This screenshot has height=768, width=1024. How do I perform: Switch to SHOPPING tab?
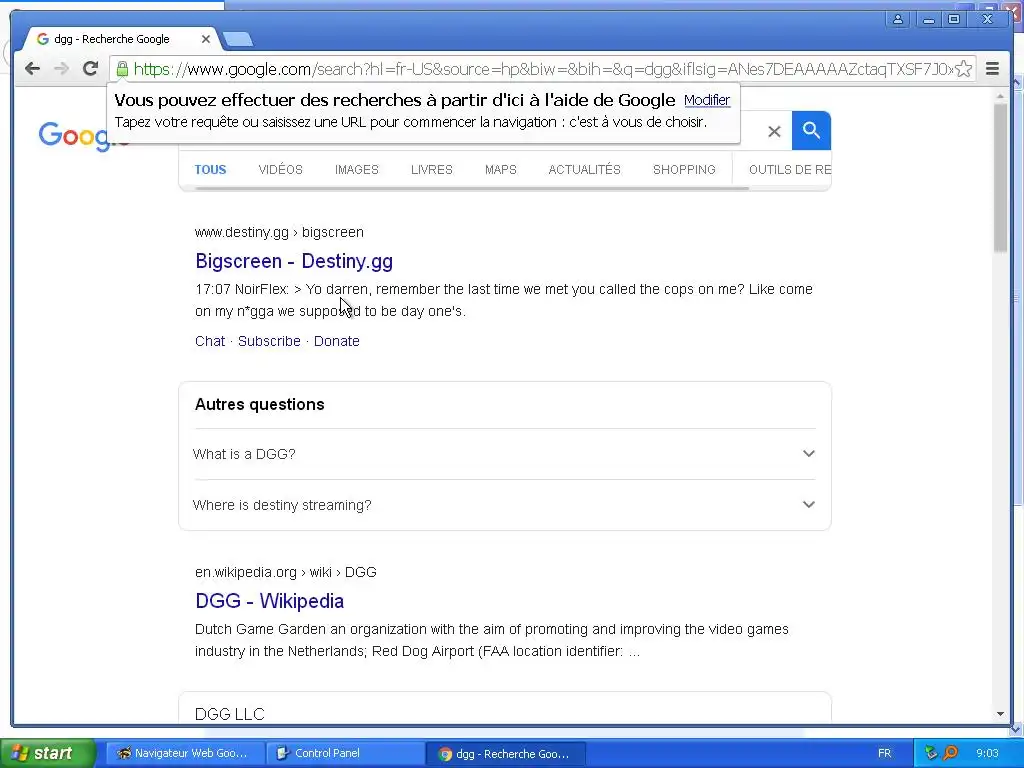(684, 170)
